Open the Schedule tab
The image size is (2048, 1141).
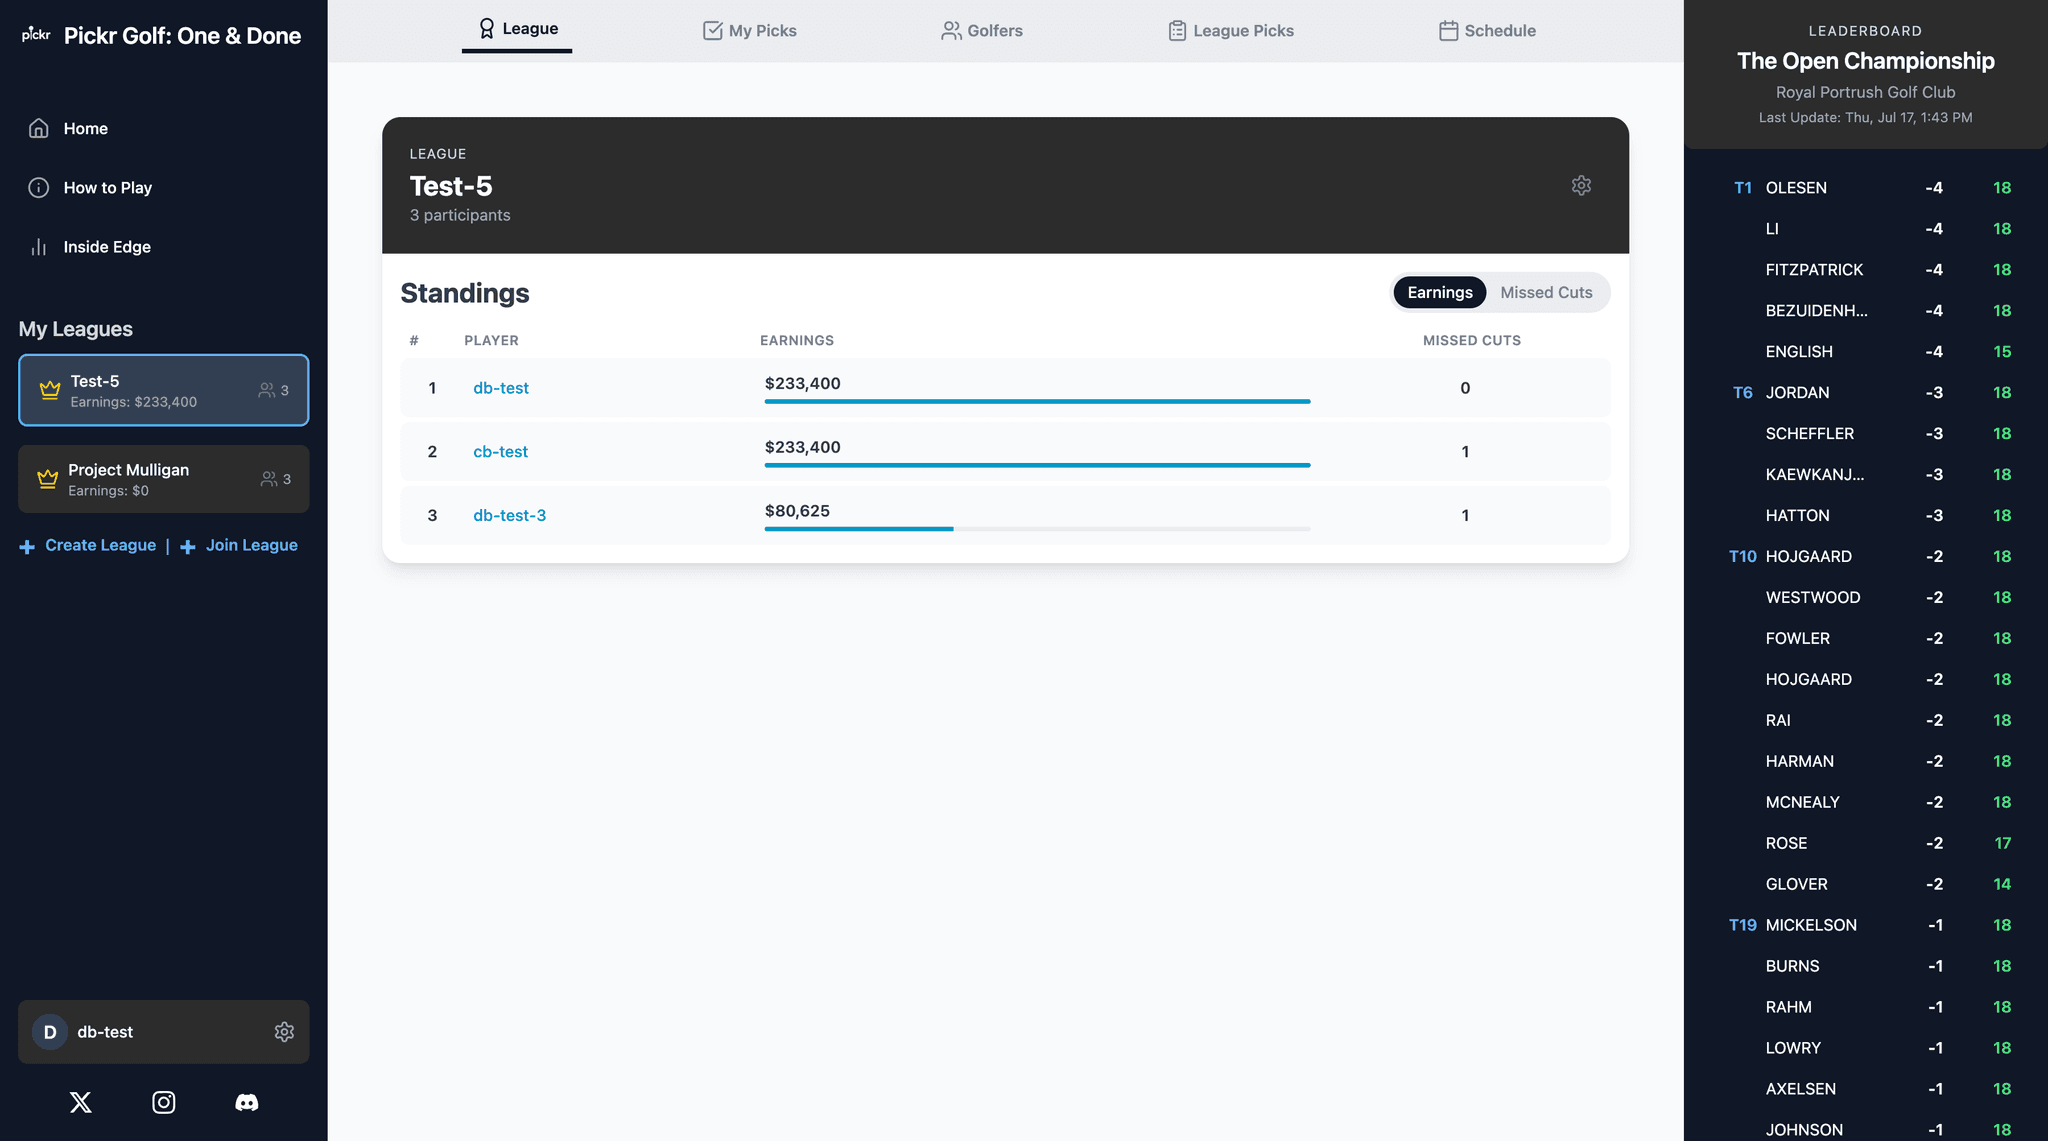tap(1487, 31)
